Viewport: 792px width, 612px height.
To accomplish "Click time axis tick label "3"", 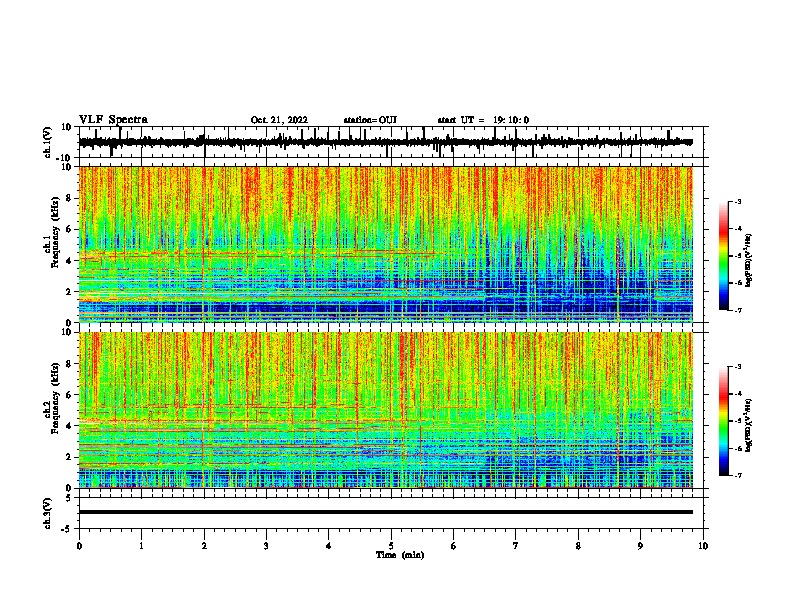I will (266, 546).
